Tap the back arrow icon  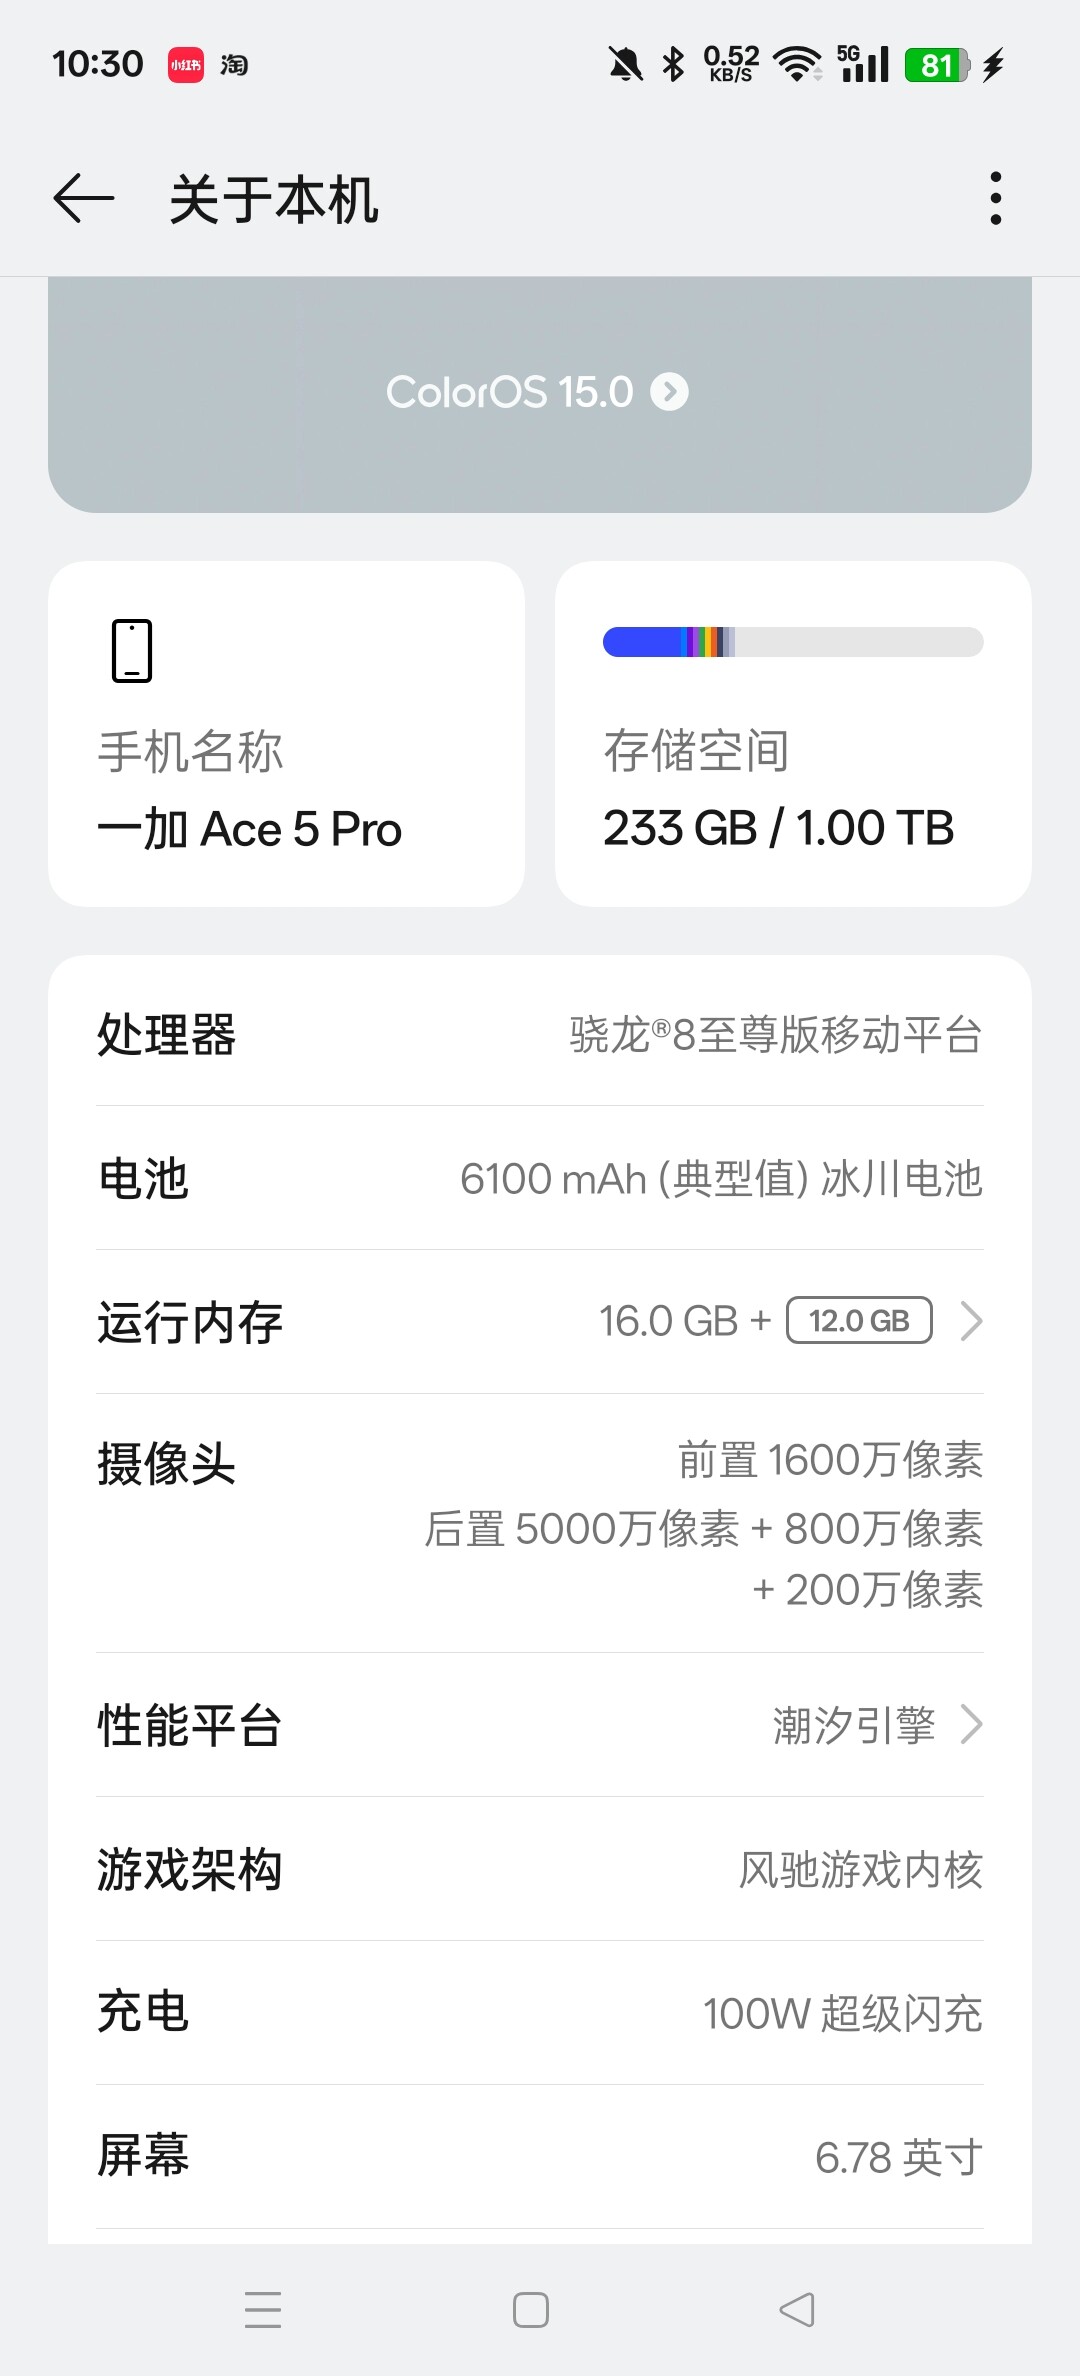pos(84,198)
